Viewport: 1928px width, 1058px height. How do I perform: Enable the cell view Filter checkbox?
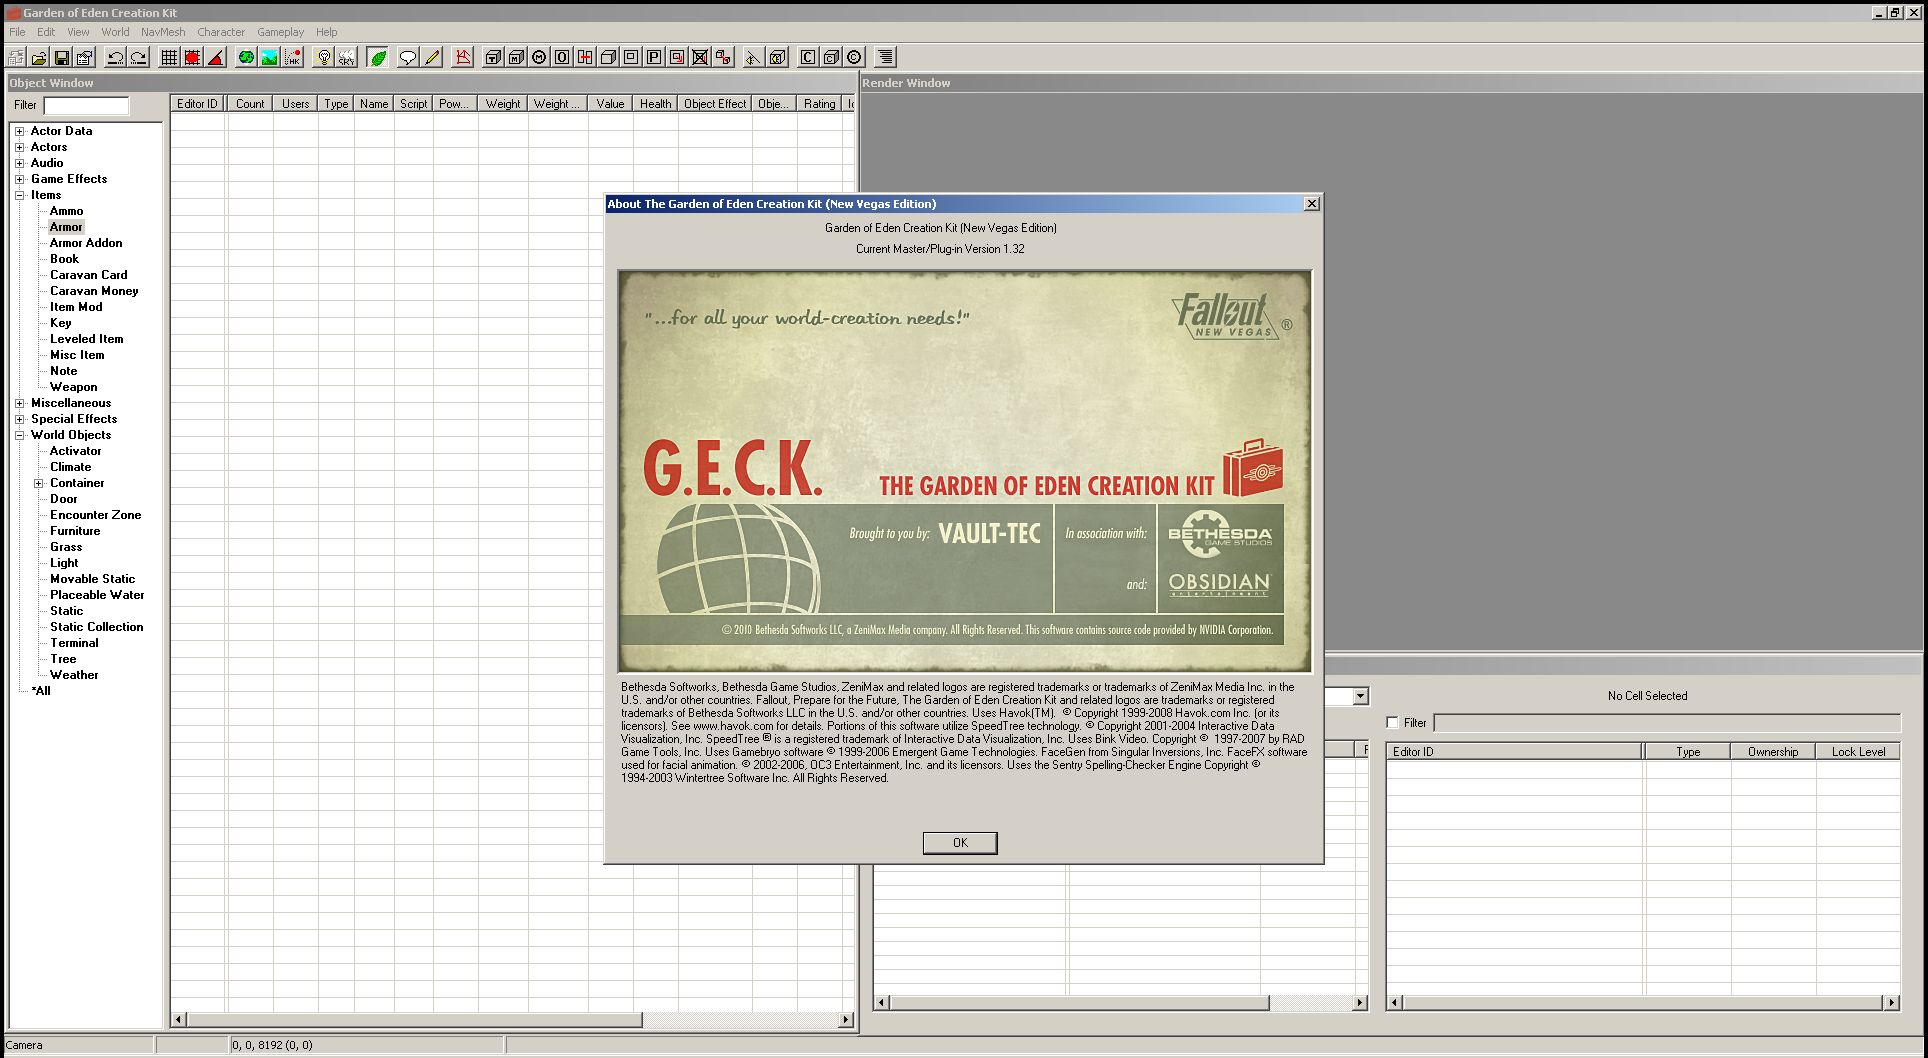[x=1393, y=722]
